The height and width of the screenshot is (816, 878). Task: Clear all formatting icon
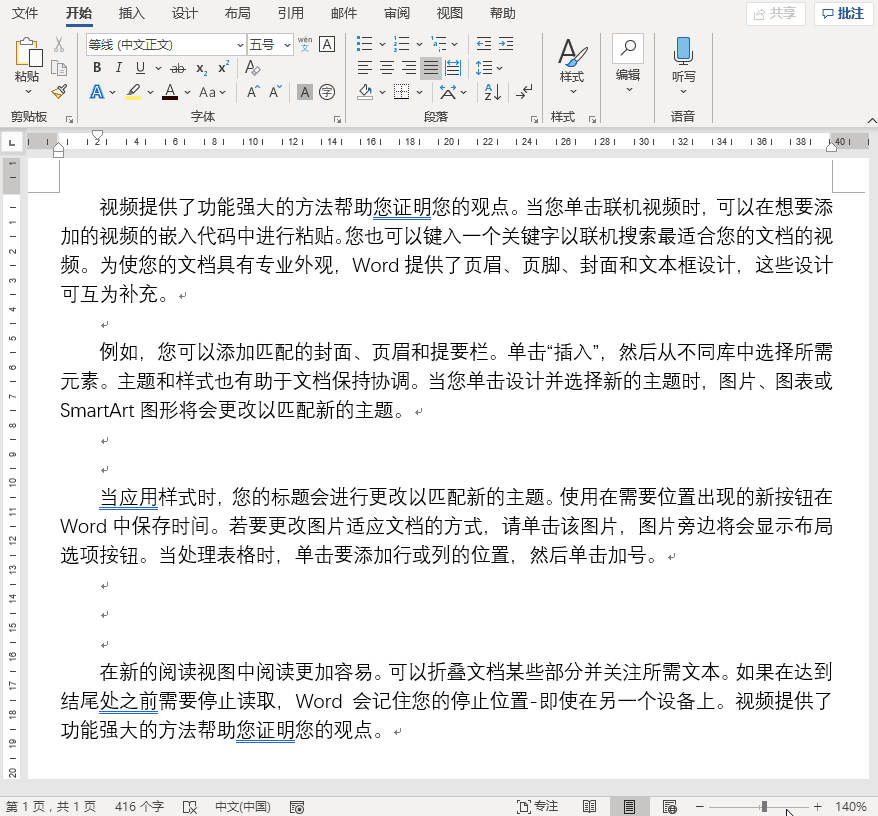point(253,68)
